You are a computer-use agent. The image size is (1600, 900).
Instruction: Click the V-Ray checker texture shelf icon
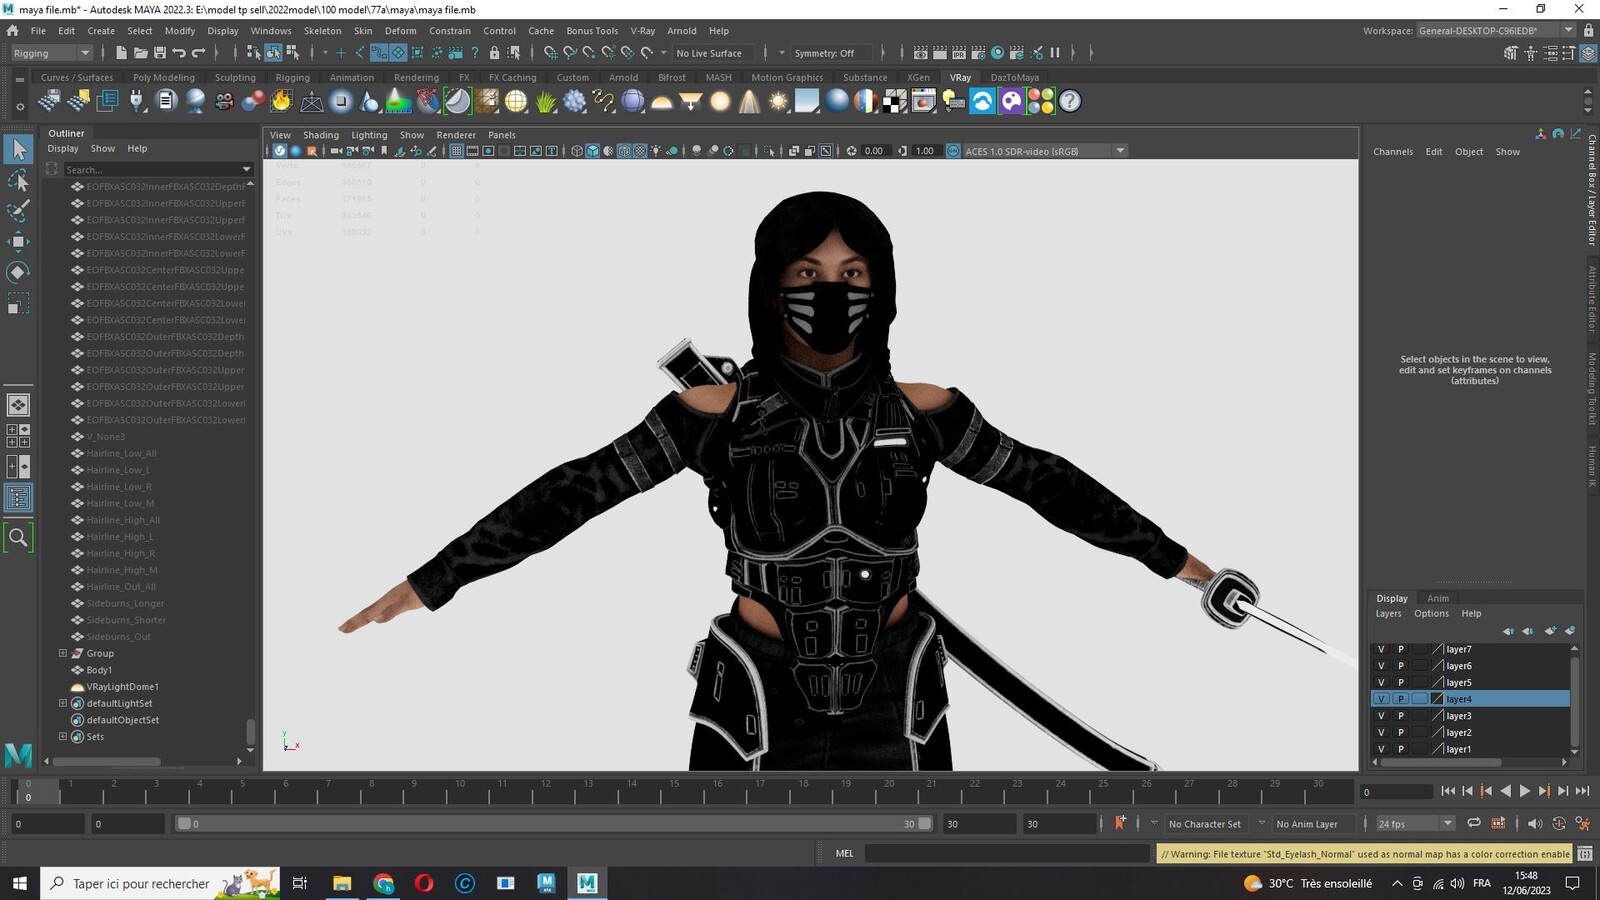pyautogui.click(x=894, y=101)
